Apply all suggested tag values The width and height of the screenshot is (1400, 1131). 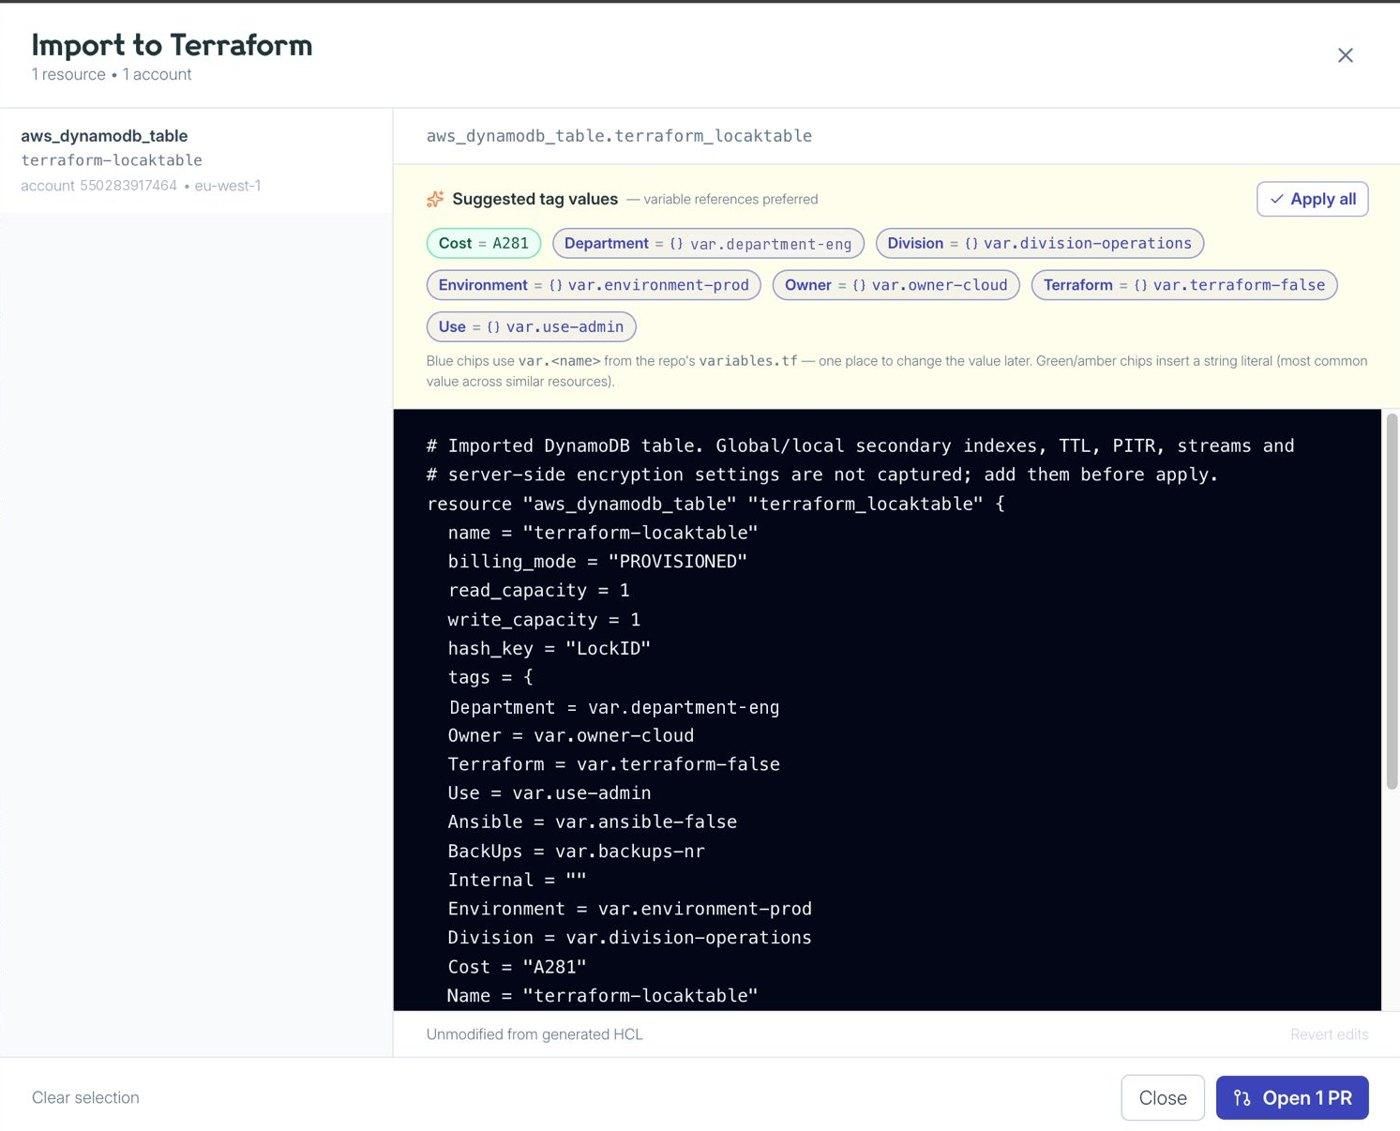click(x=1312, y=199)
